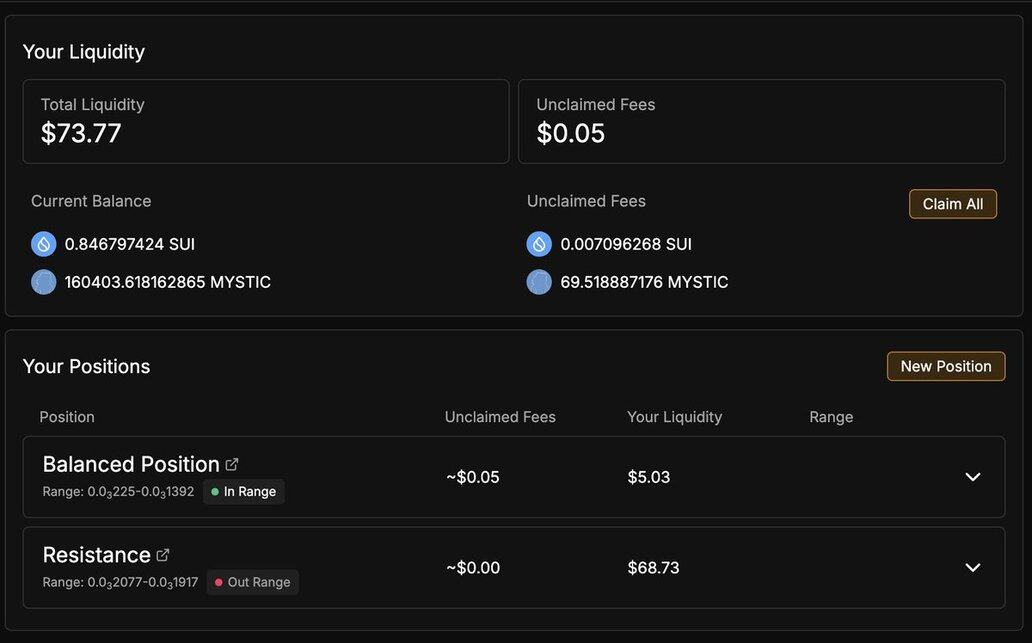The height and width of the screenshot is (643, 1032).
Task: Expand the Balanced Position row chevron
Action: 972,477
